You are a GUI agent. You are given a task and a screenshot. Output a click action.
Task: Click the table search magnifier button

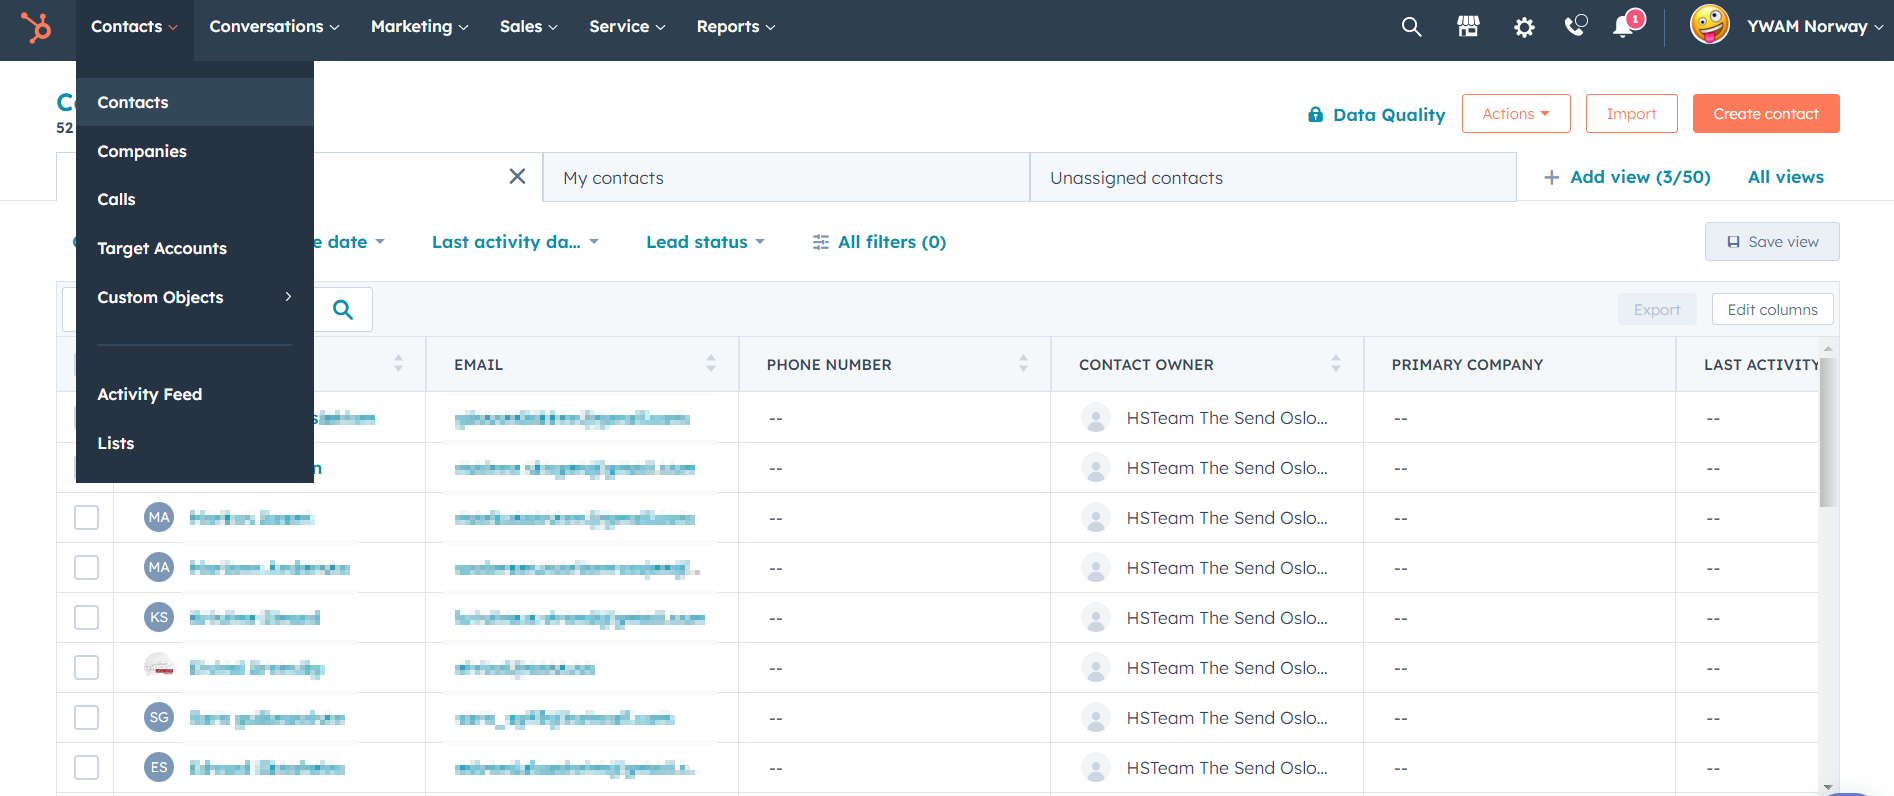click(343, 310)
